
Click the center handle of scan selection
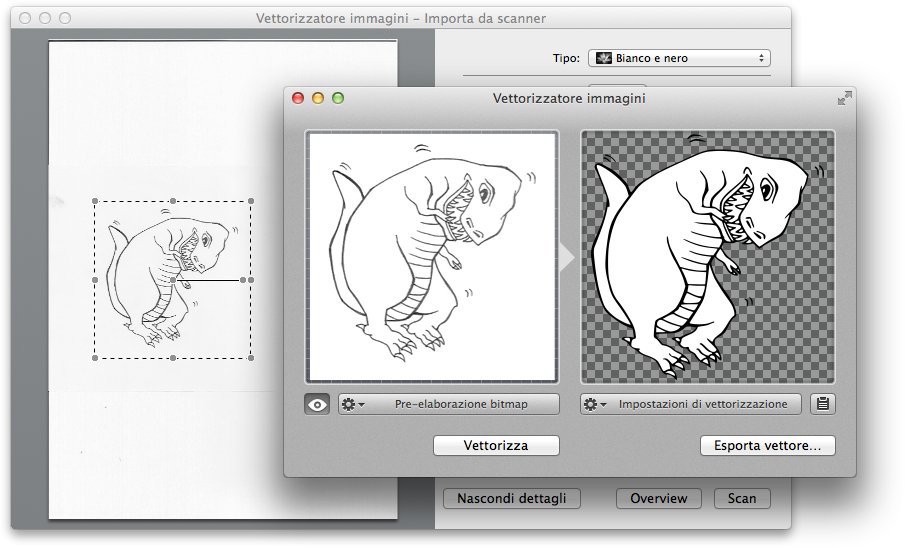pyautogui.click(x=173, y=281)
